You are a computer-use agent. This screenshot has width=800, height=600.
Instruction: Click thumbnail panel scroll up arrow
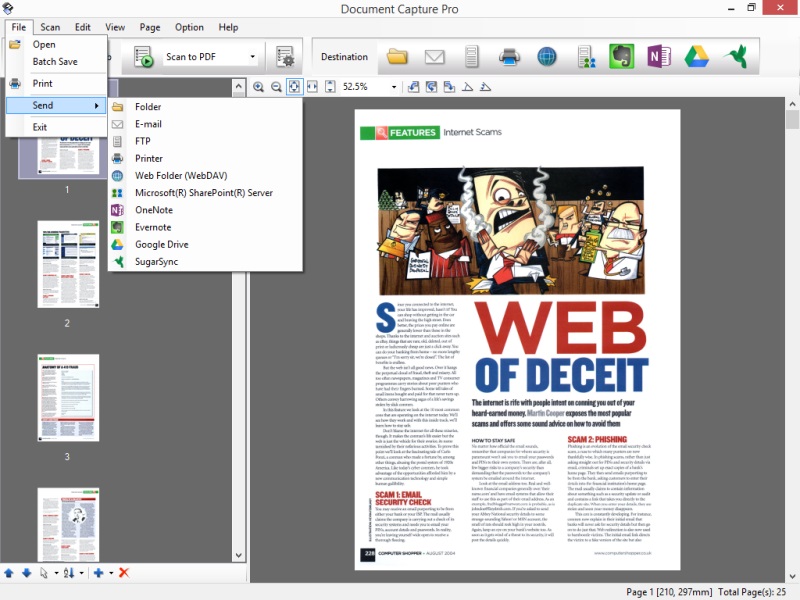(238, 87)
